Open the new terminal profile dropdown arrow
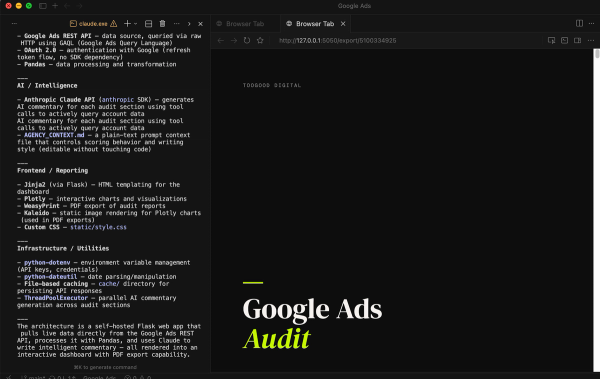 click(135, 24)
